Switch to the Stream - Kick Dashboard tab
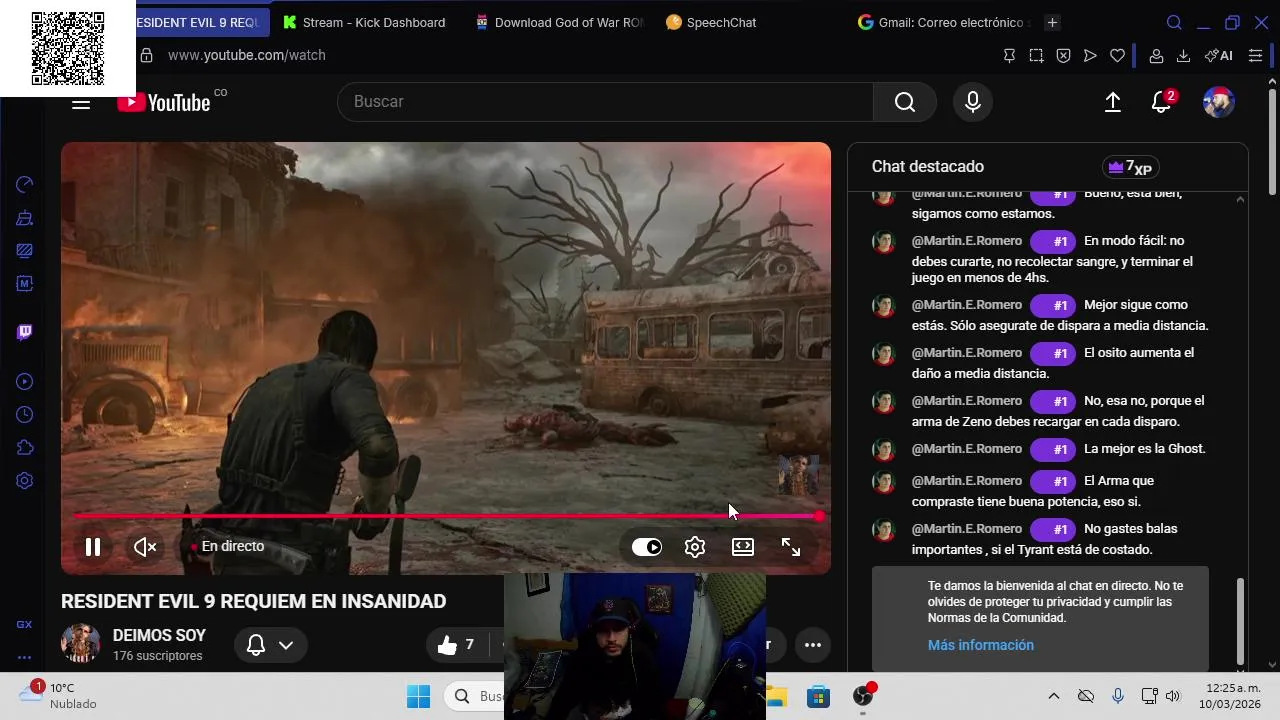This screenshot has height=720, width=1280. tap(365, 22)
